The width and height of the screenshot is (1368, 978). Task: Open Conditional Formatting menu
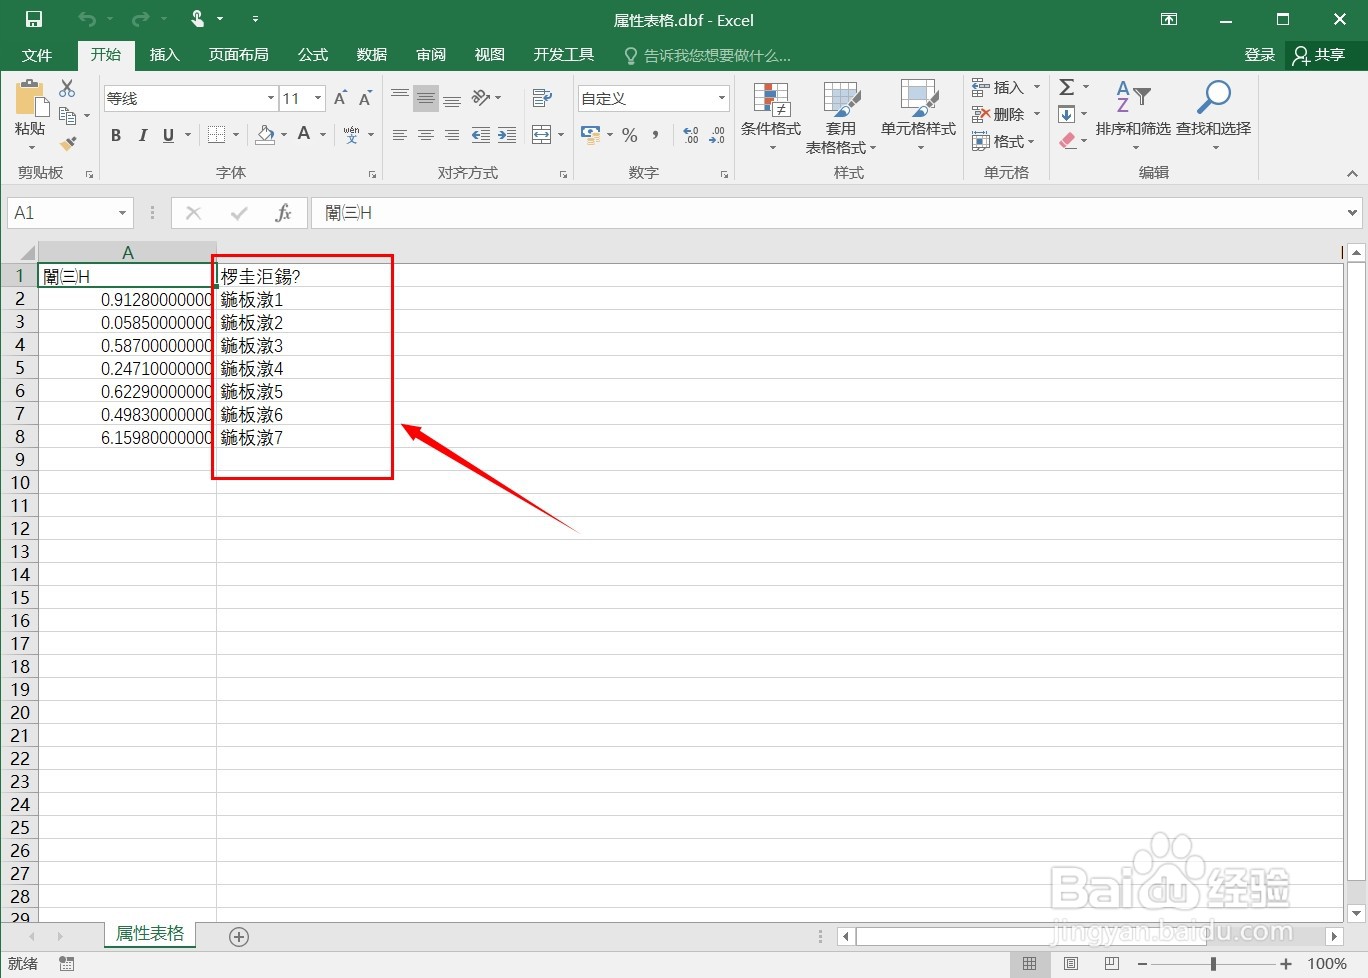tap(771, 117)
